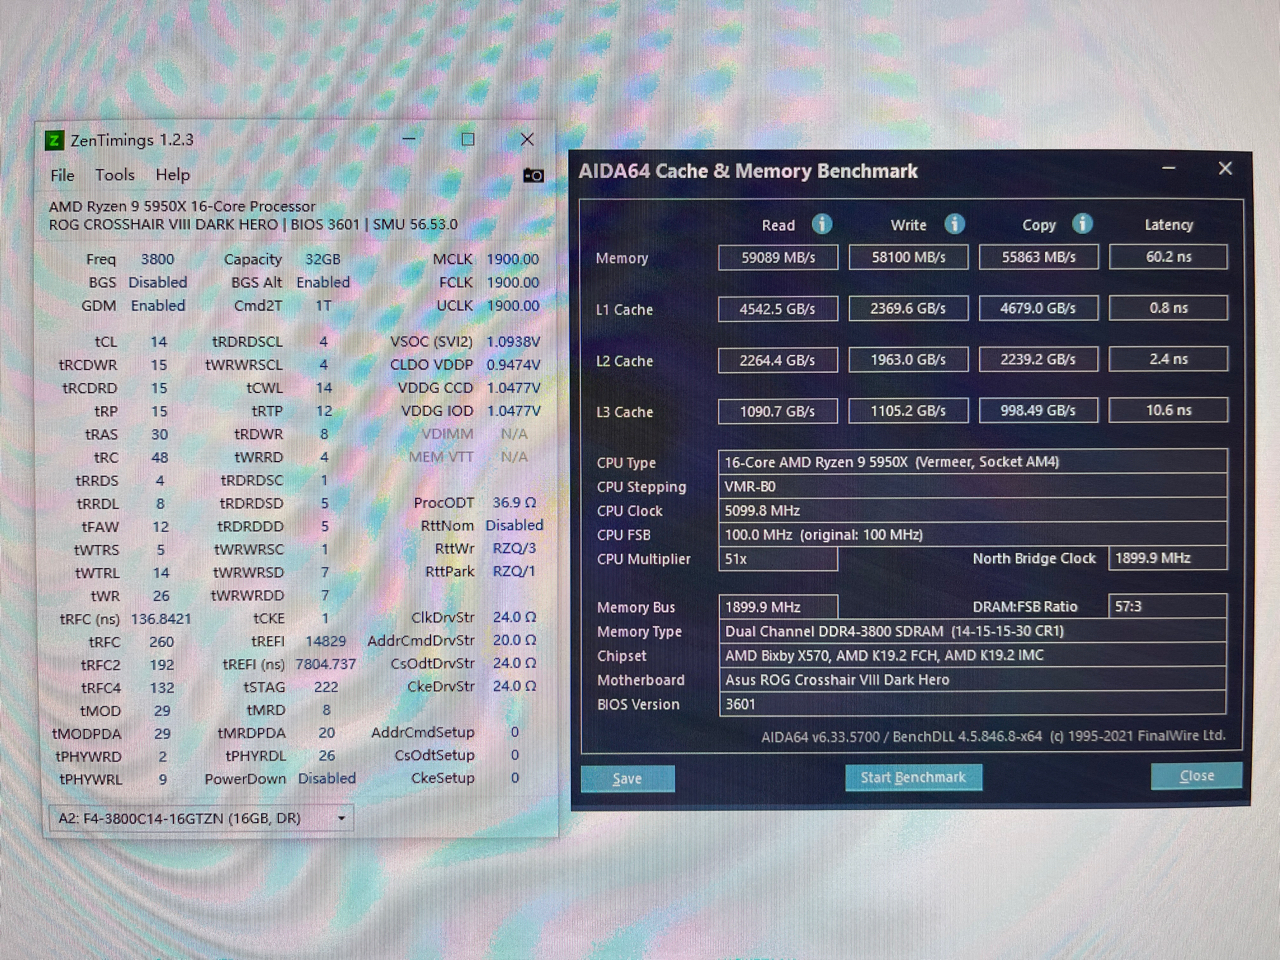Screen dimensions: 1280x960
Task: Click the ProcODT value 36.9 Ω
Action: click(x=514, y=502)
